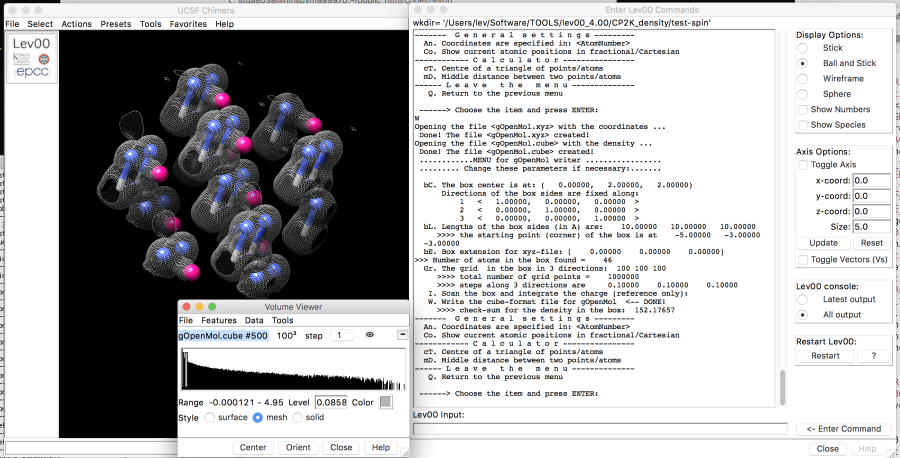Open Favorites menu in Chimera
The width and height of the screenshot is (900, 458).
click(188, 23)
